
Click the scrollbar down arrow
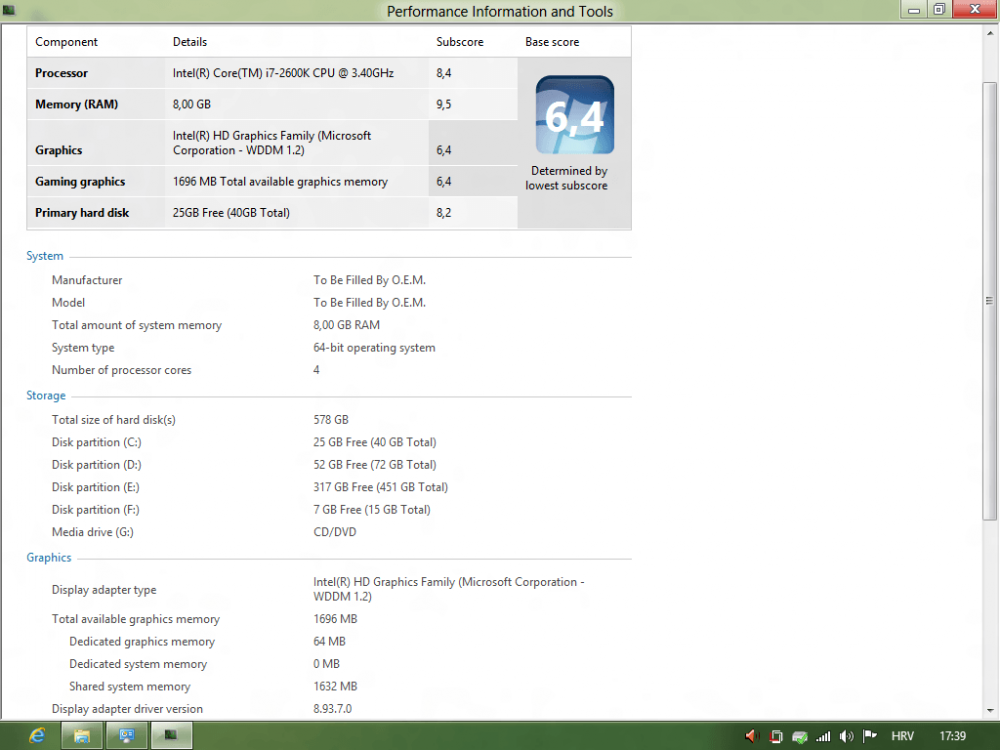[990, 710]
